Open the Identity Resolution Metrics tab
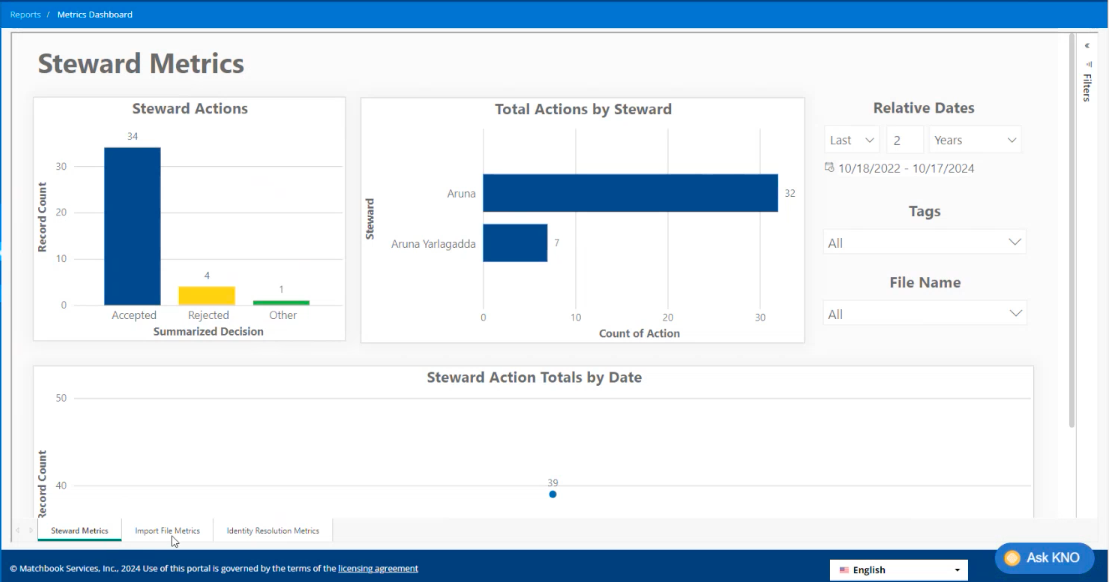The width and height of the screenshot is (1109, 582). (273, 530)
